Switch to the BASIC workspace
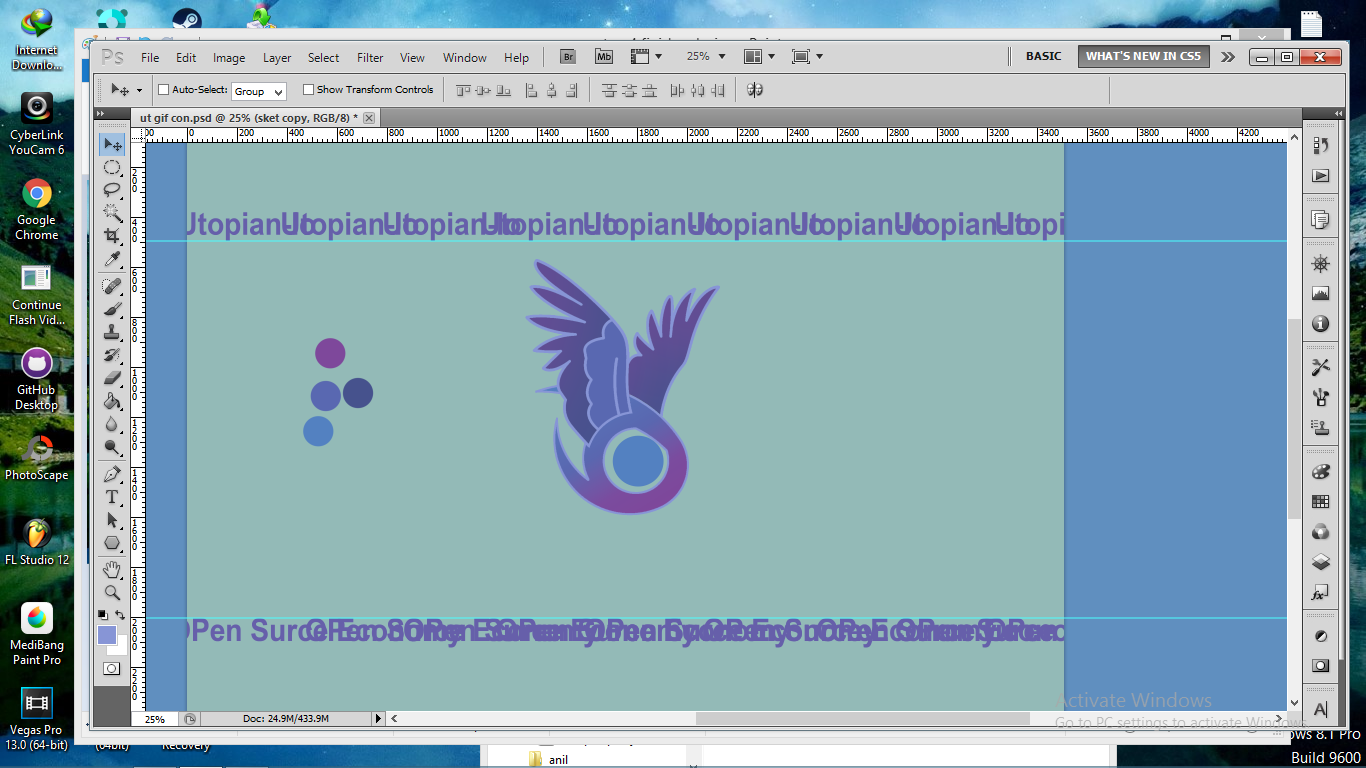Screen dimensions: 1366x768 (1044, 57)
